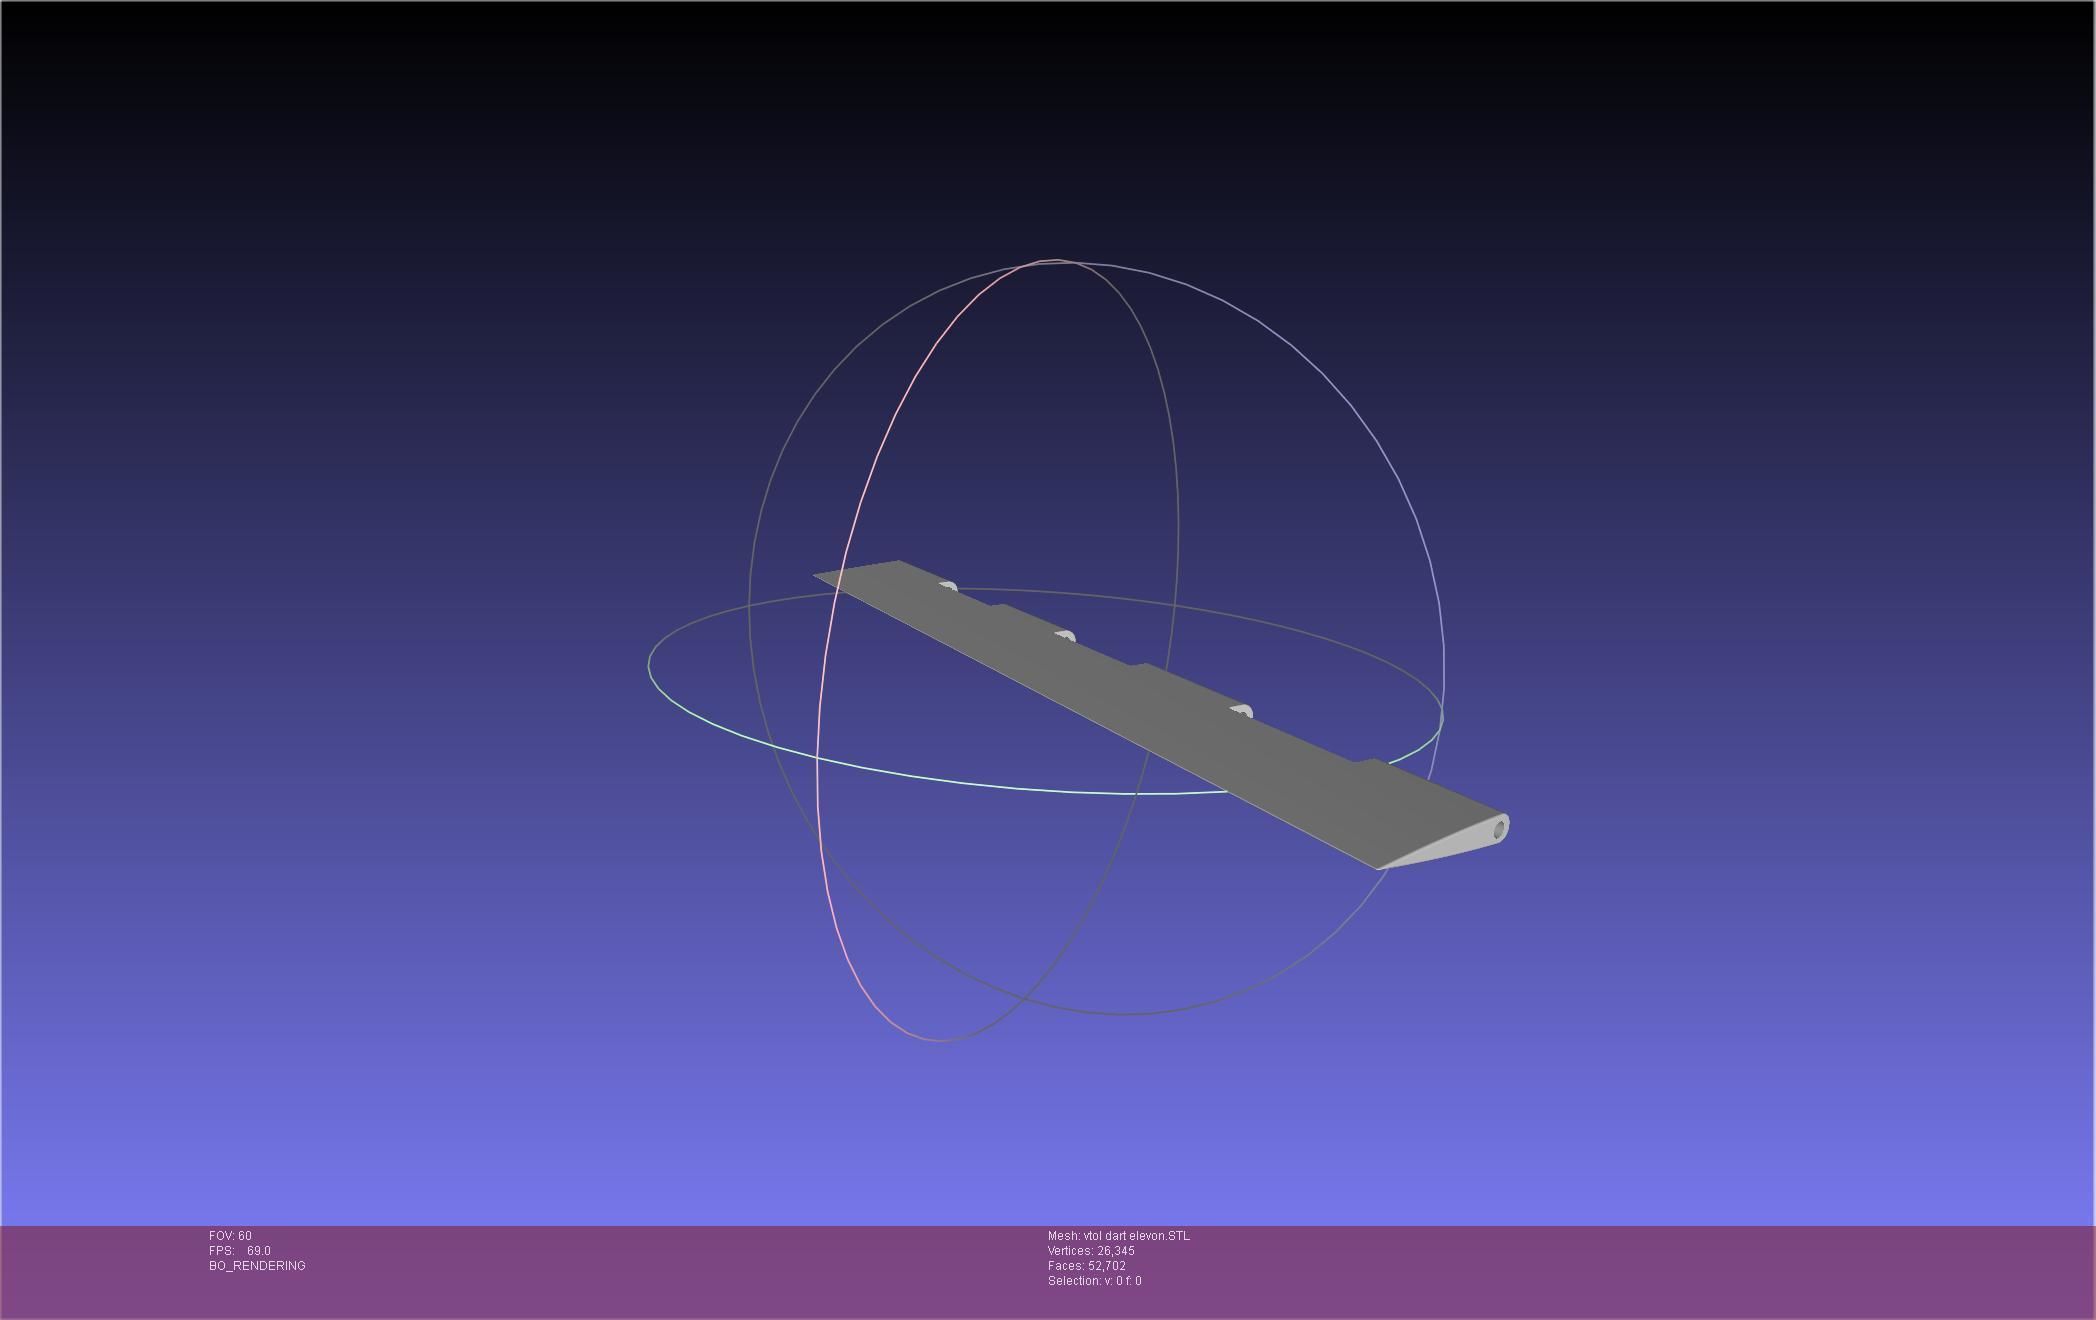Click the Faces: 52,702 text

(1087, 1266)
